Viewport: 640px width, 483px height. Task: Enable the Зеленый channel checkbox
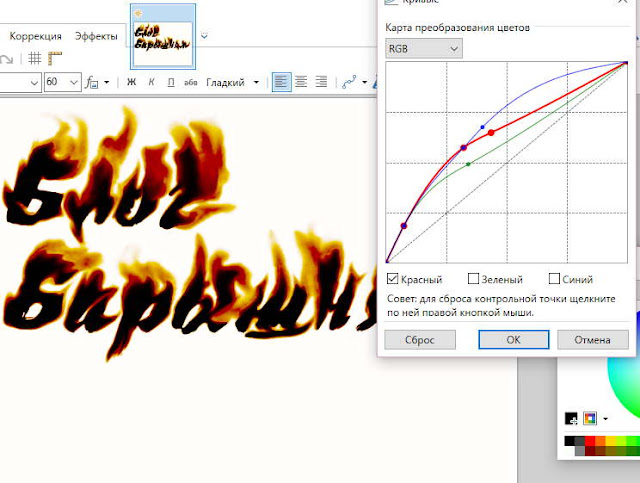(x=473, y=279)
